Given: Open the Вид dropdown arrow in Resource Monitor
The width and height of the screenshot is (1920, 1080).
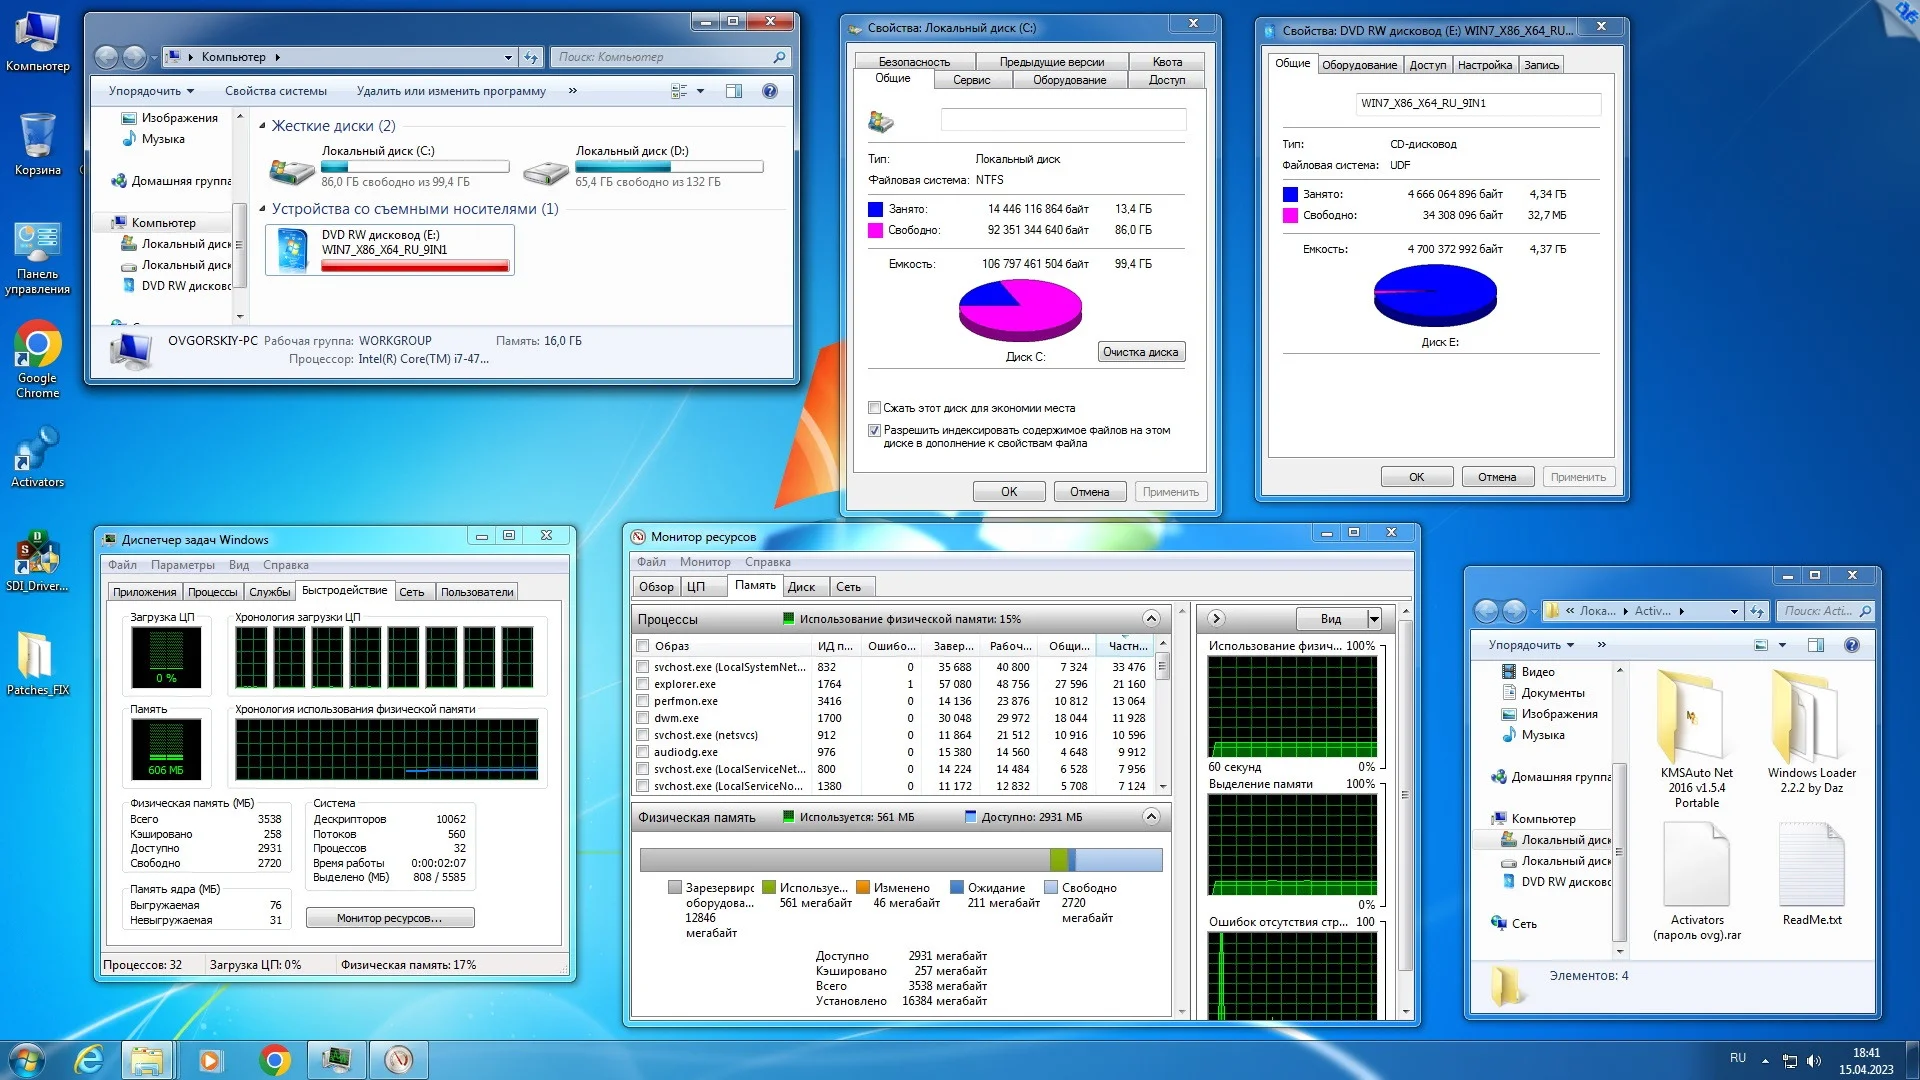Looking at the screenshot, I should (1374, 619).
